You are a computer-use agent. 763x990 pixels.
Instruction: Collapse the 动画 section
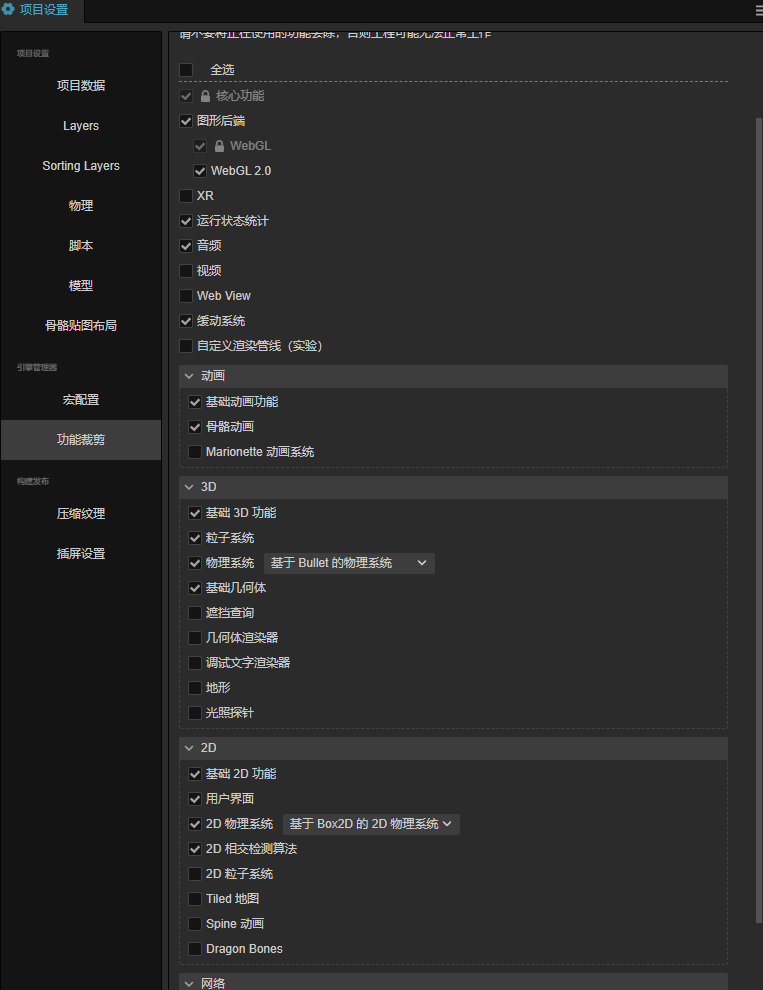click(189, 376)
